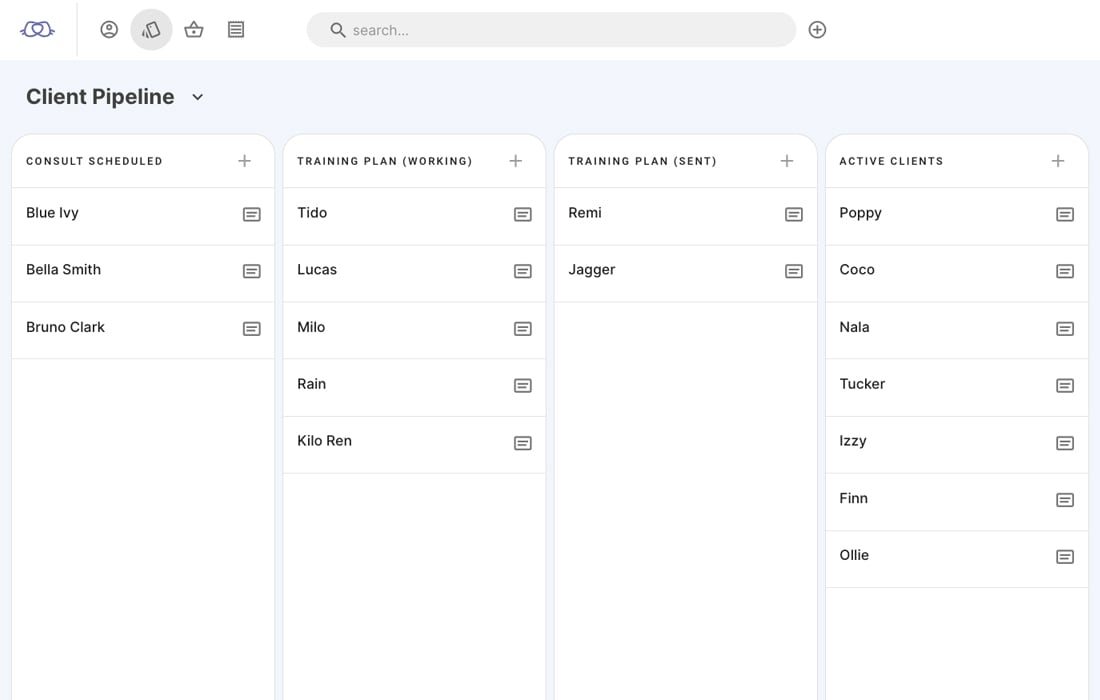The width and height of the screenshot is (1100, 700).
Task: Select the Nala card name
Action: (x=854, y=327)
